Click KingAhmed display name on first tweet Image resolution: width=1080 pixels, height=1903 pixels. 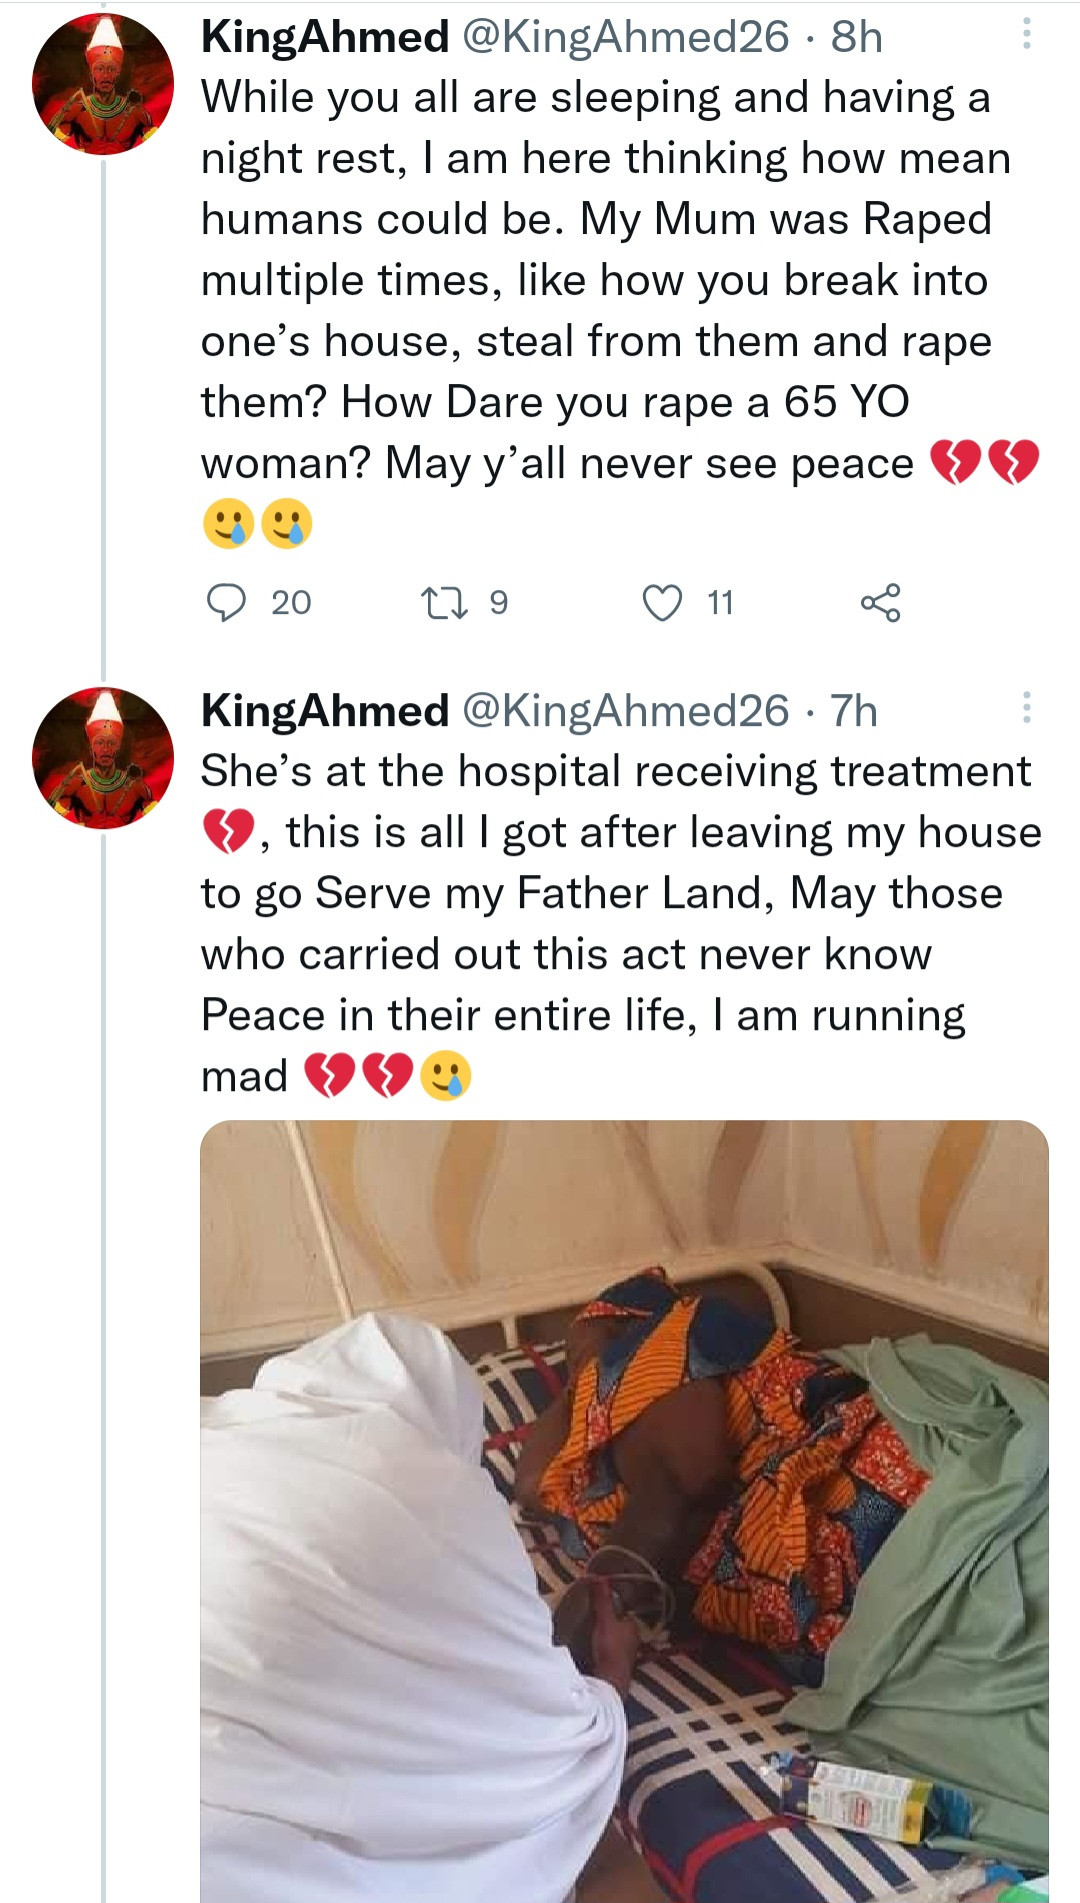(325, 38)
